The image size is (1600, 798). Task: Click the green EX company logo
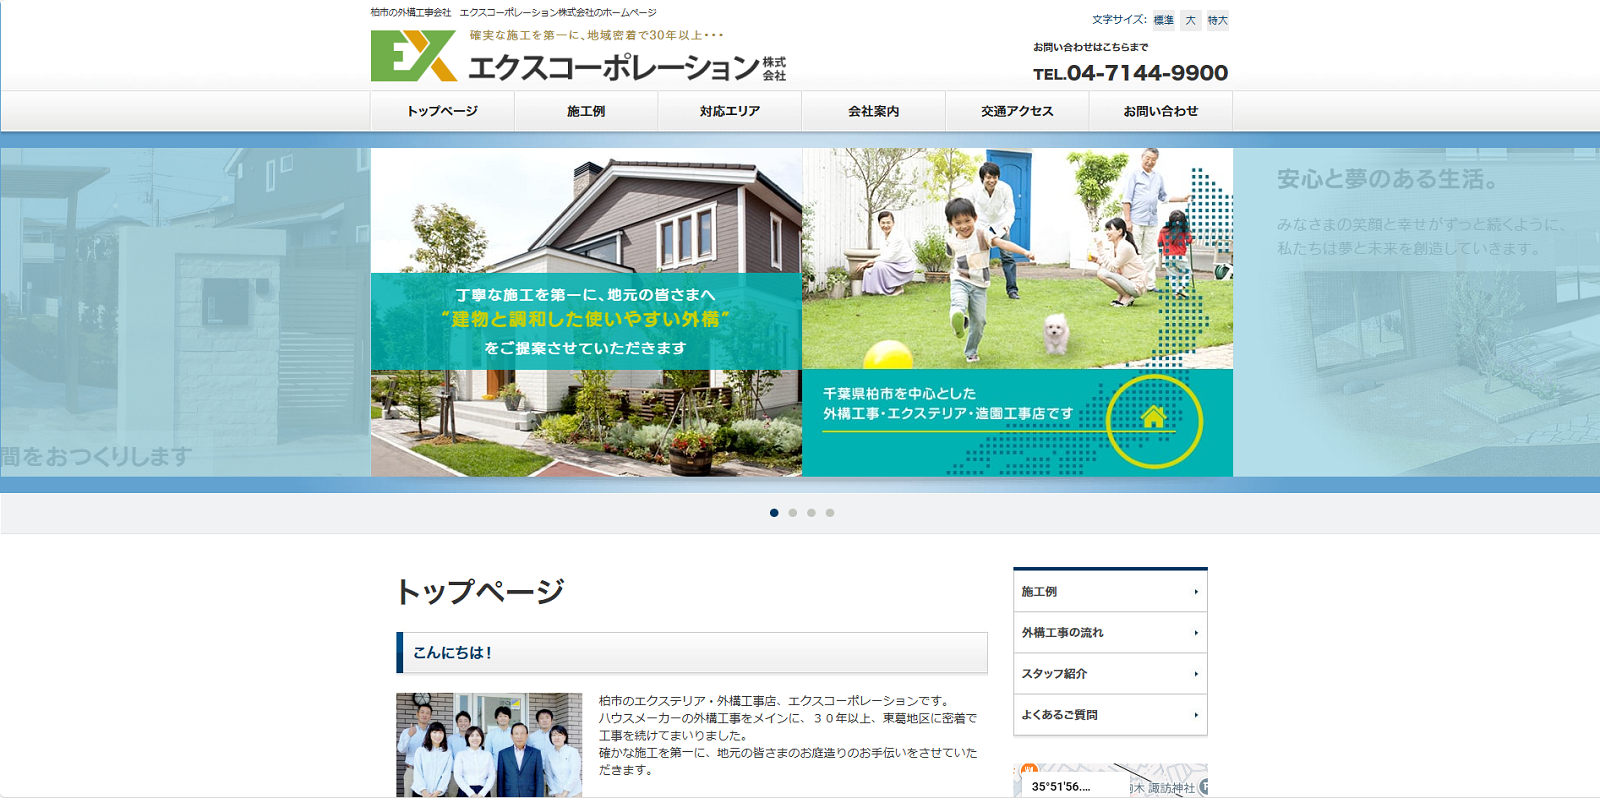[x=414, y=56]
